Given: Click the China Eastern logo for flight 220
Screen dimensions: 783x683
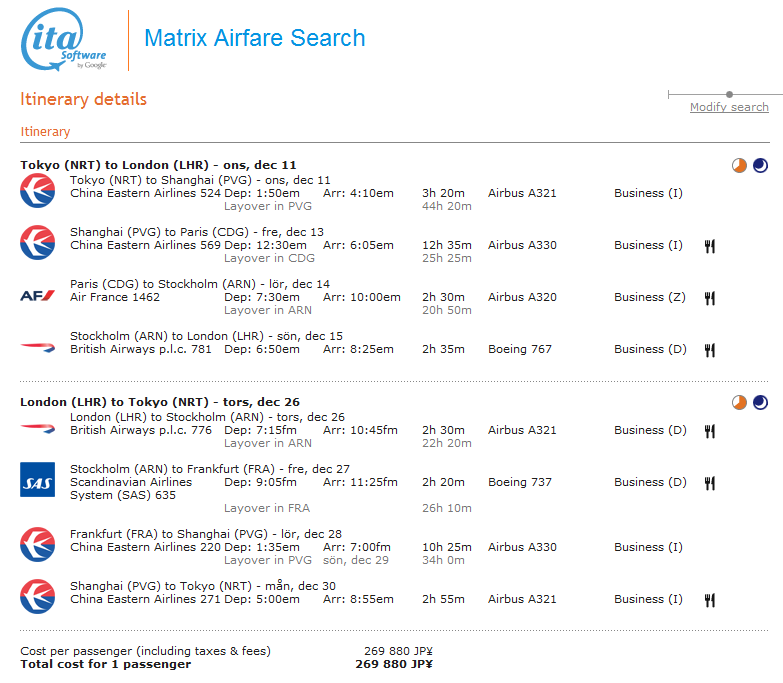Looking at the screenshot, I should 37,544.
